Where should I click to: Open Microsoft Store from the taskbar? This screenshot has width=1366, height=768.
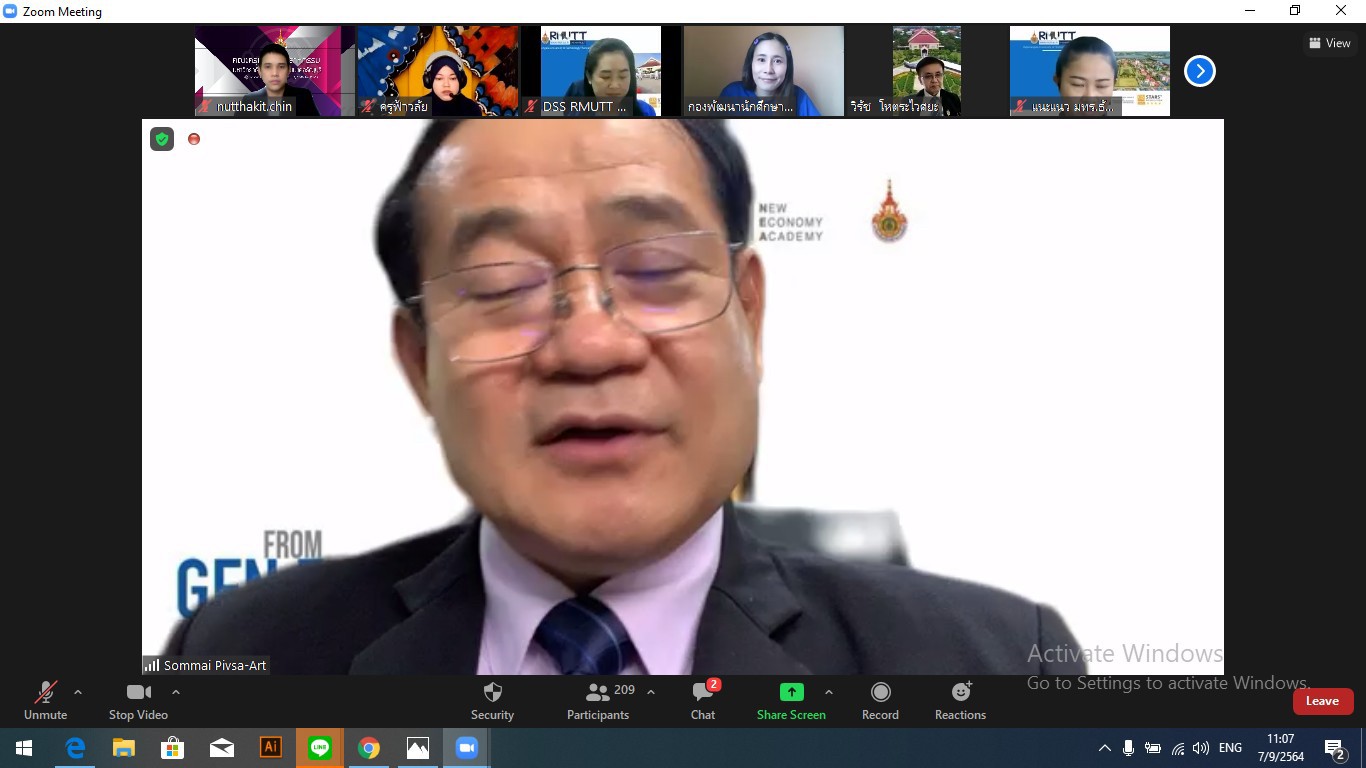point(172,748)
